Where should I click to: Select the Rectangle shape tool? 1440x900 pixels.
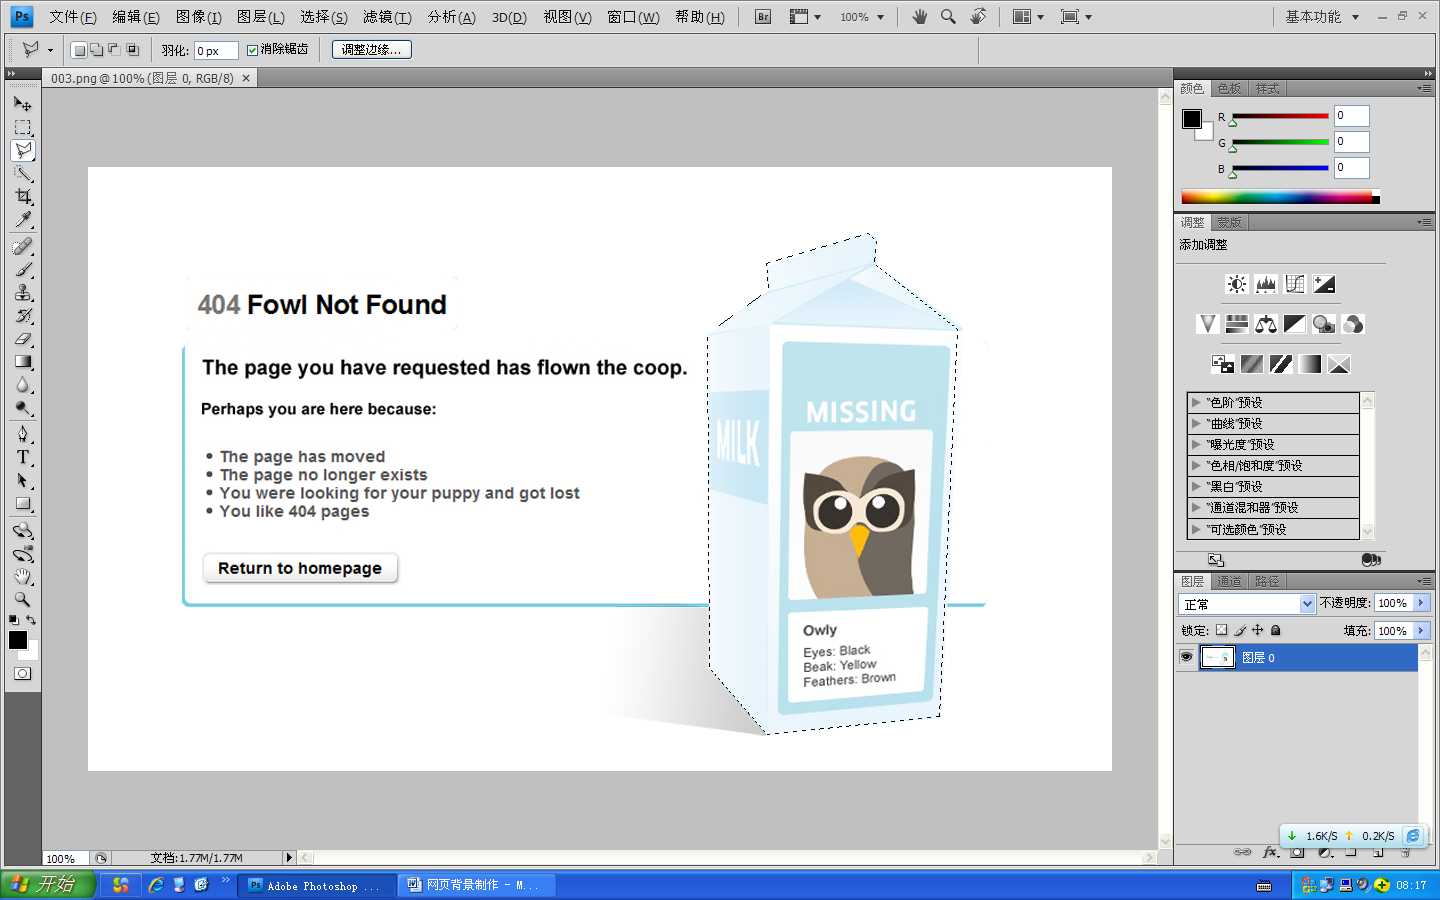23,503
